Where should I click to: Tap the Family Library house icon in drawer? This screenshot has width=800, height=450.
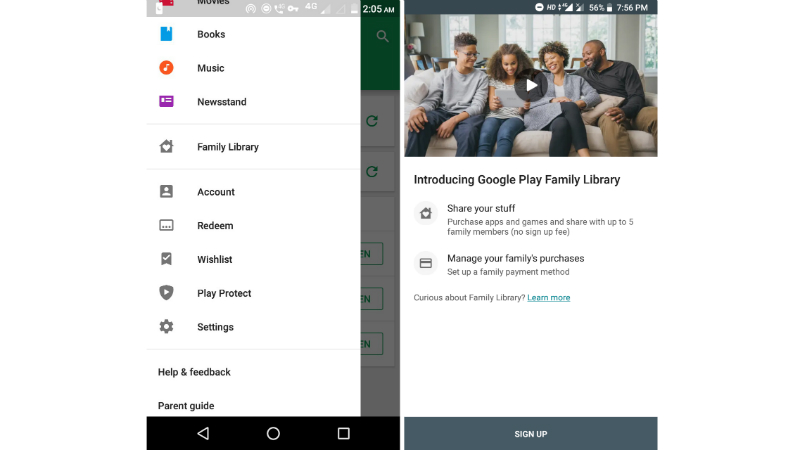tap(166, 146)
